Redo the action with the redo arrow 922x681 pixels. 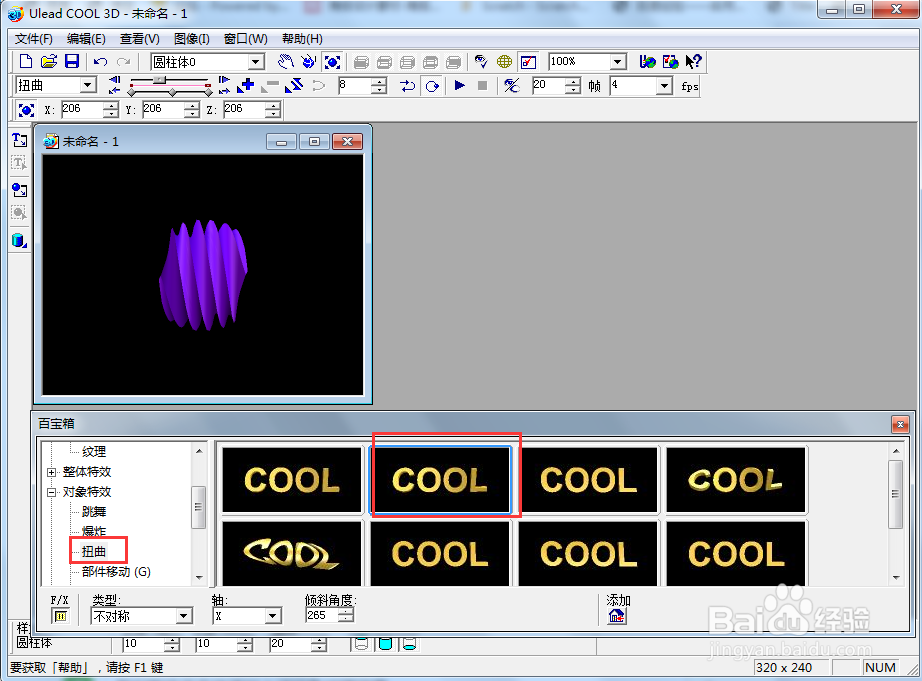click(123, 62)
